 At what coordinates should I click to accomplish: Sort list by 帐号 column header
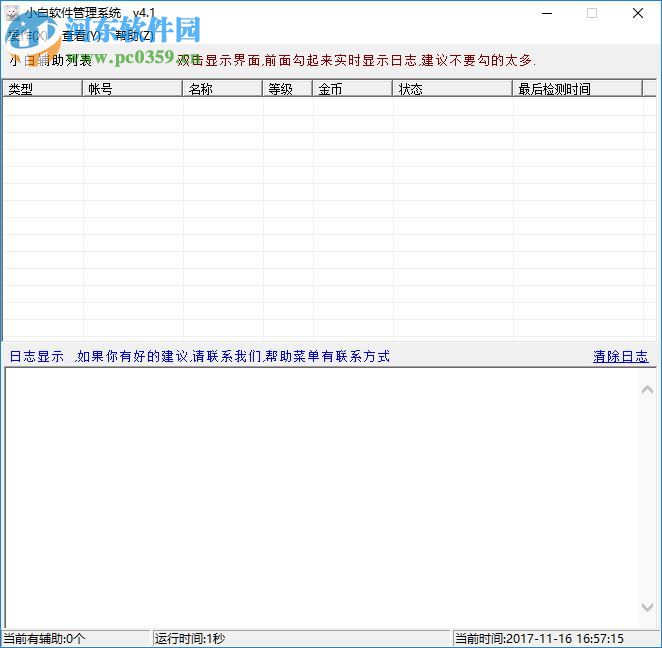coord(132,89)
